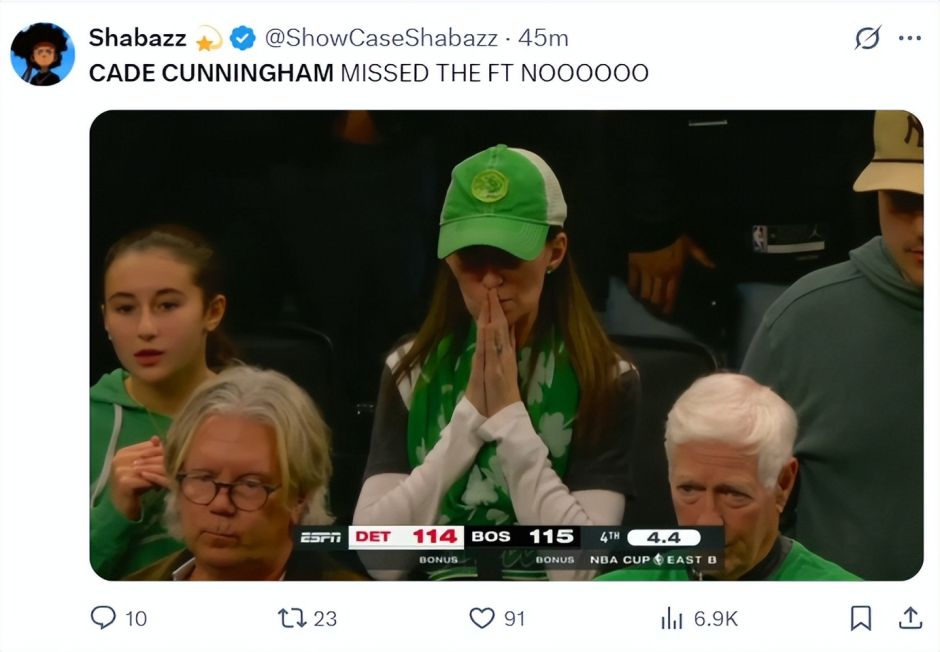Open the share upload arrow menu

pyautogui.click(x=909, y=618)
